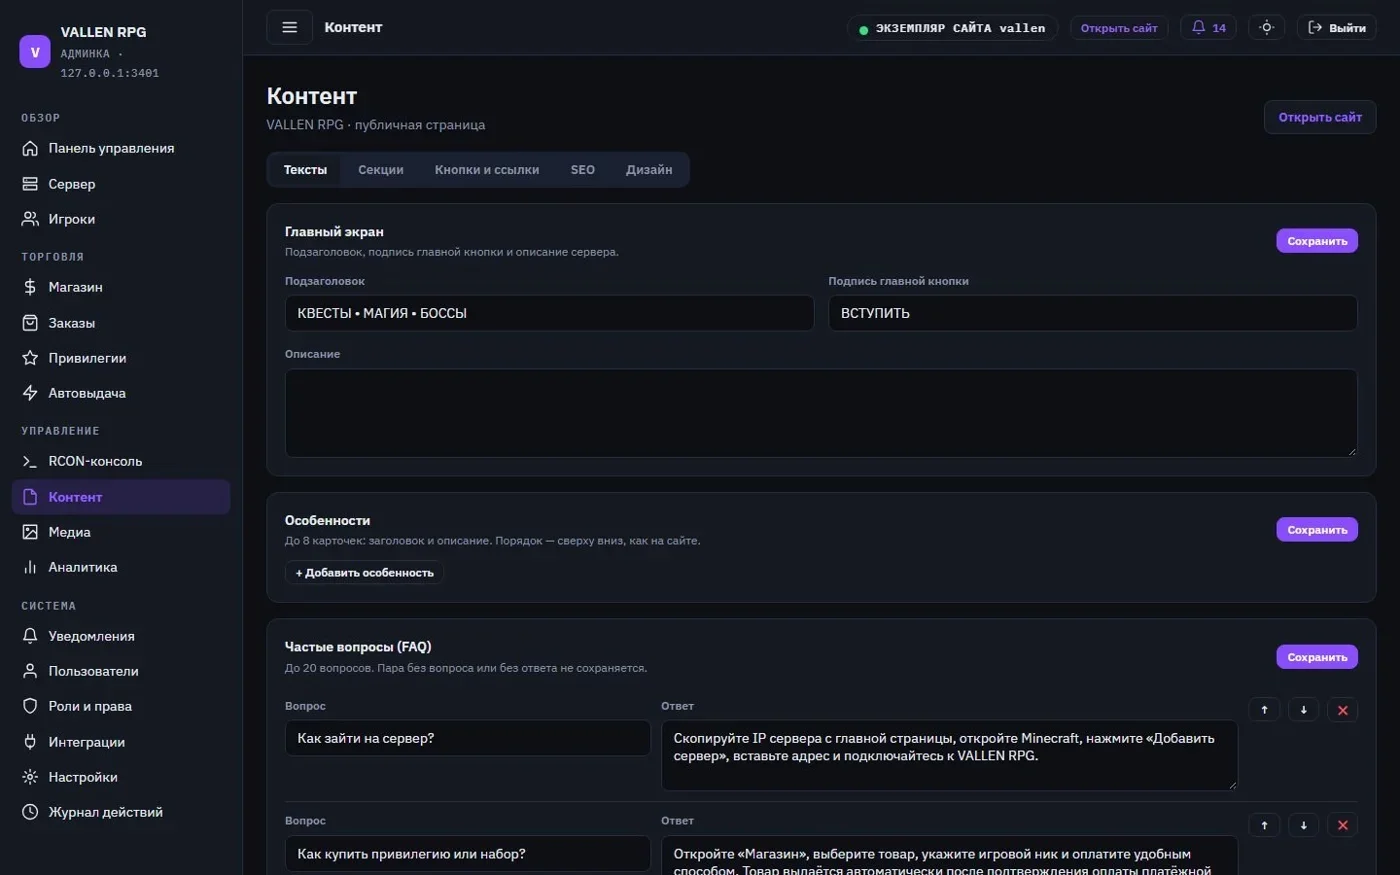Switch theme with the sun icon

tap(1266, 28)
